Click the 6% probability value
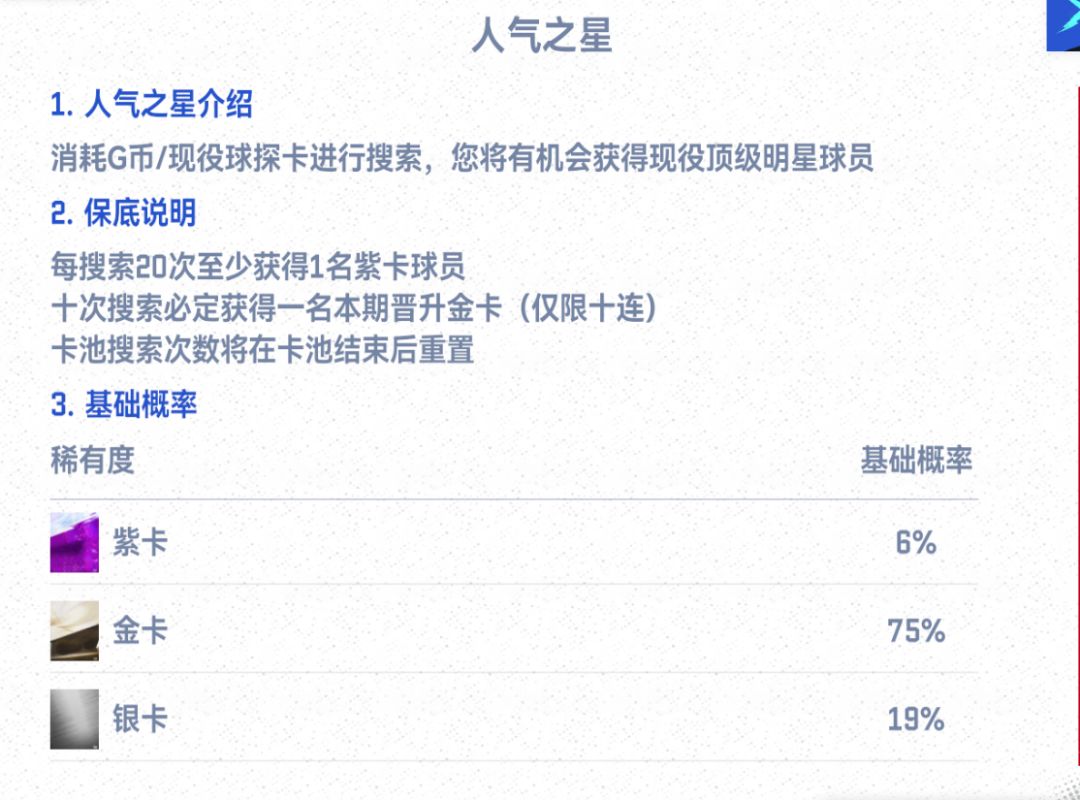This screenshot has height=800, width=1080. pos(916,543)
